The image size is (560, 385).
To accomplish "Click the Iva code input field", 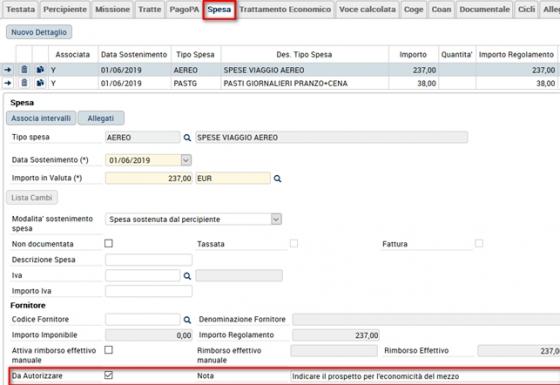I will click(142, 275).
